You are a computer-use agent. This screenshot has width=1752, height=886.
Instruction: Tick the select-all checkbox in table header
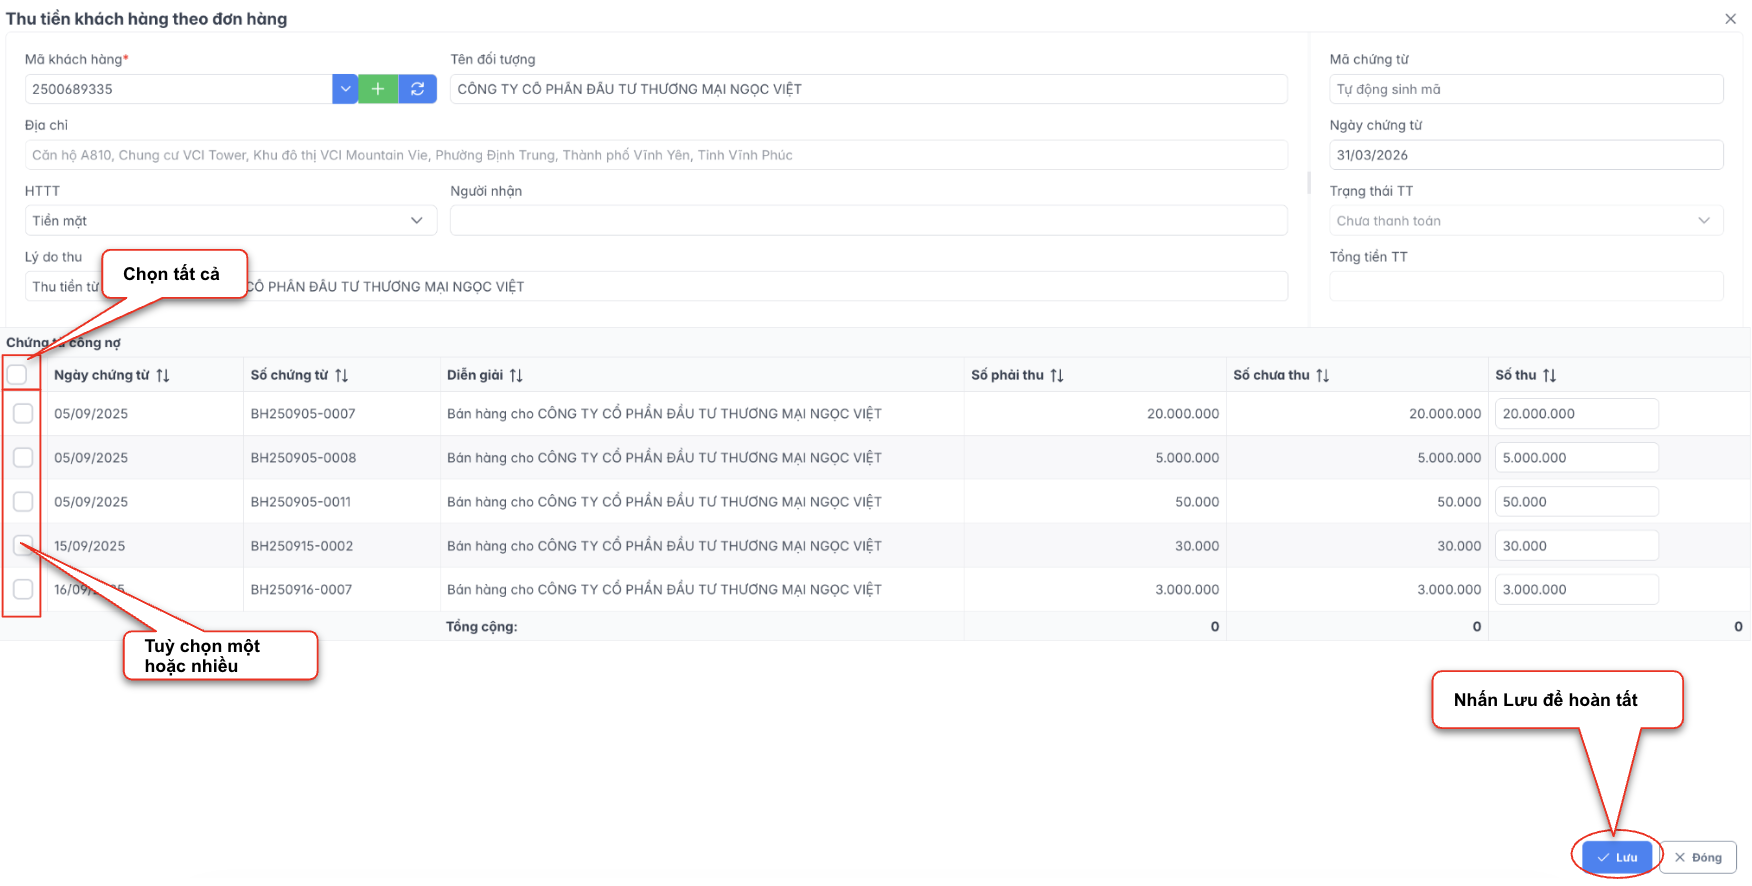tap(17, 375)
